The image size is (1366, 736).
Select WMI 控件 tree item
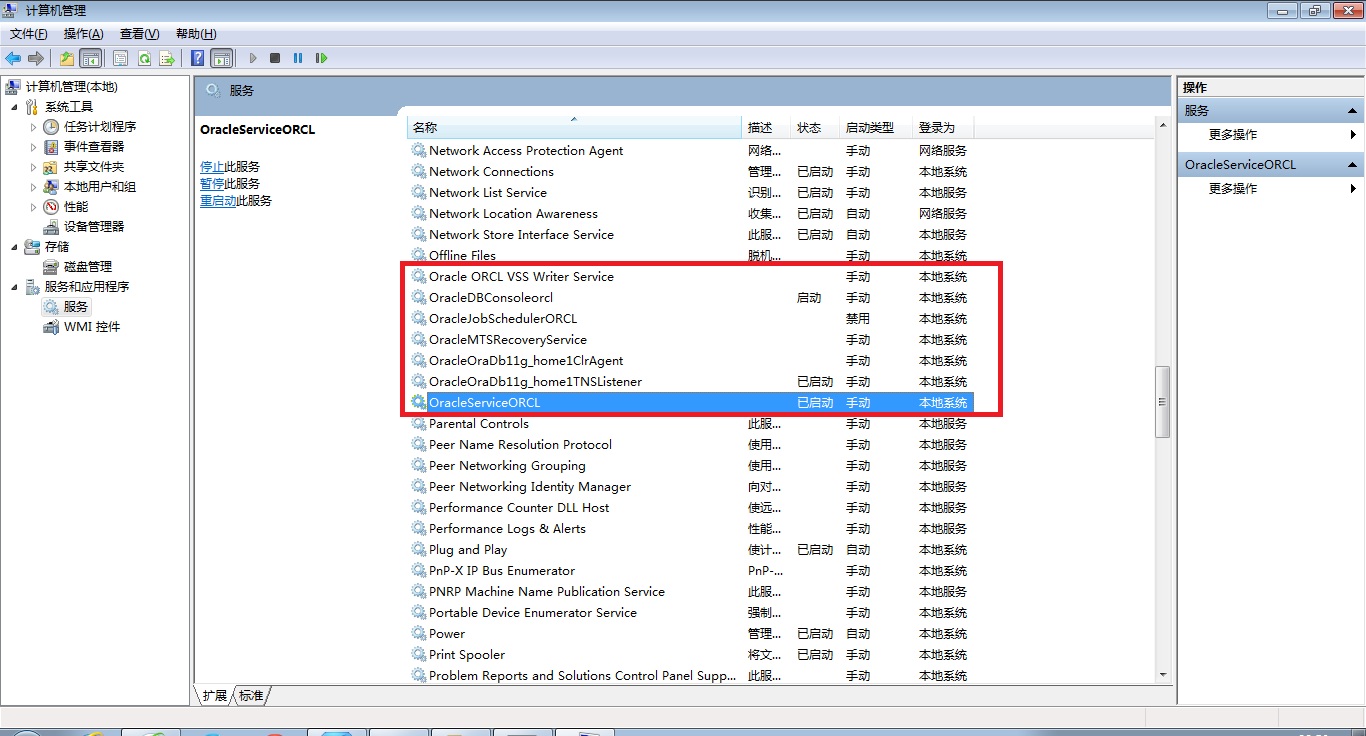point(82,327)
